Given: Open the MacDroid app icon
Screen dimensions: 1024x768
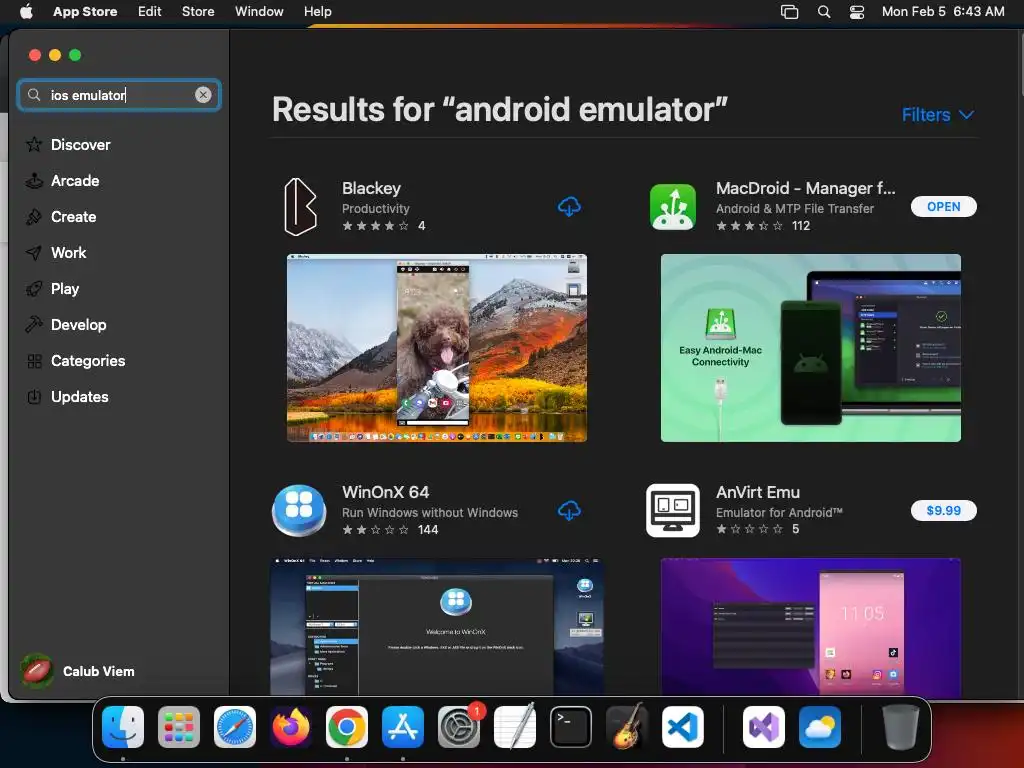Looking at the screenshot, I should click(673, 207).
